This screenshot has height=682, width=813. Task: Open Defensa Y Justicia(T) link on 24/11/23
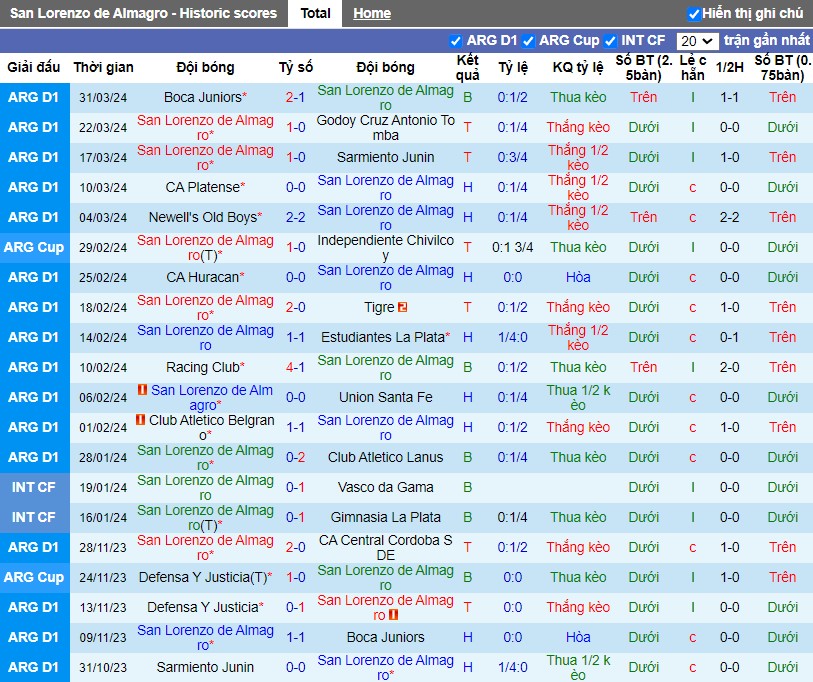tap(203, 578)
